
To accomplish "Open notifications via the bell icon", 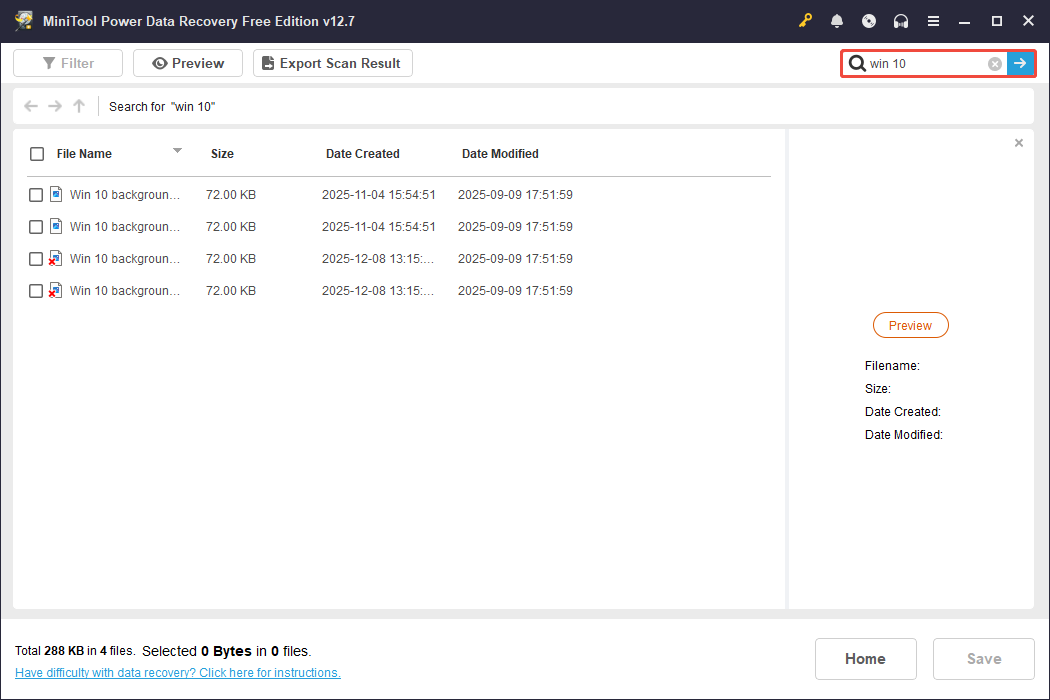I will (837, 20).
